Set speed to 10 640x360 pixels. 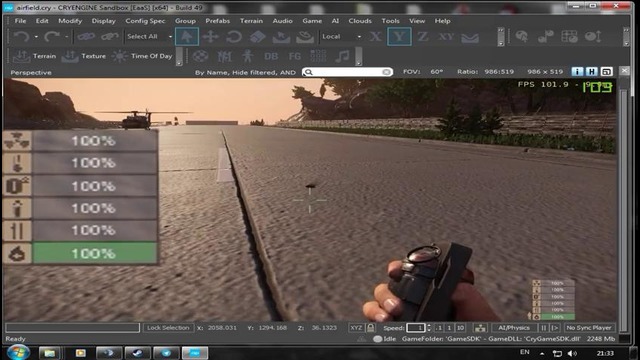click(460, 328)
